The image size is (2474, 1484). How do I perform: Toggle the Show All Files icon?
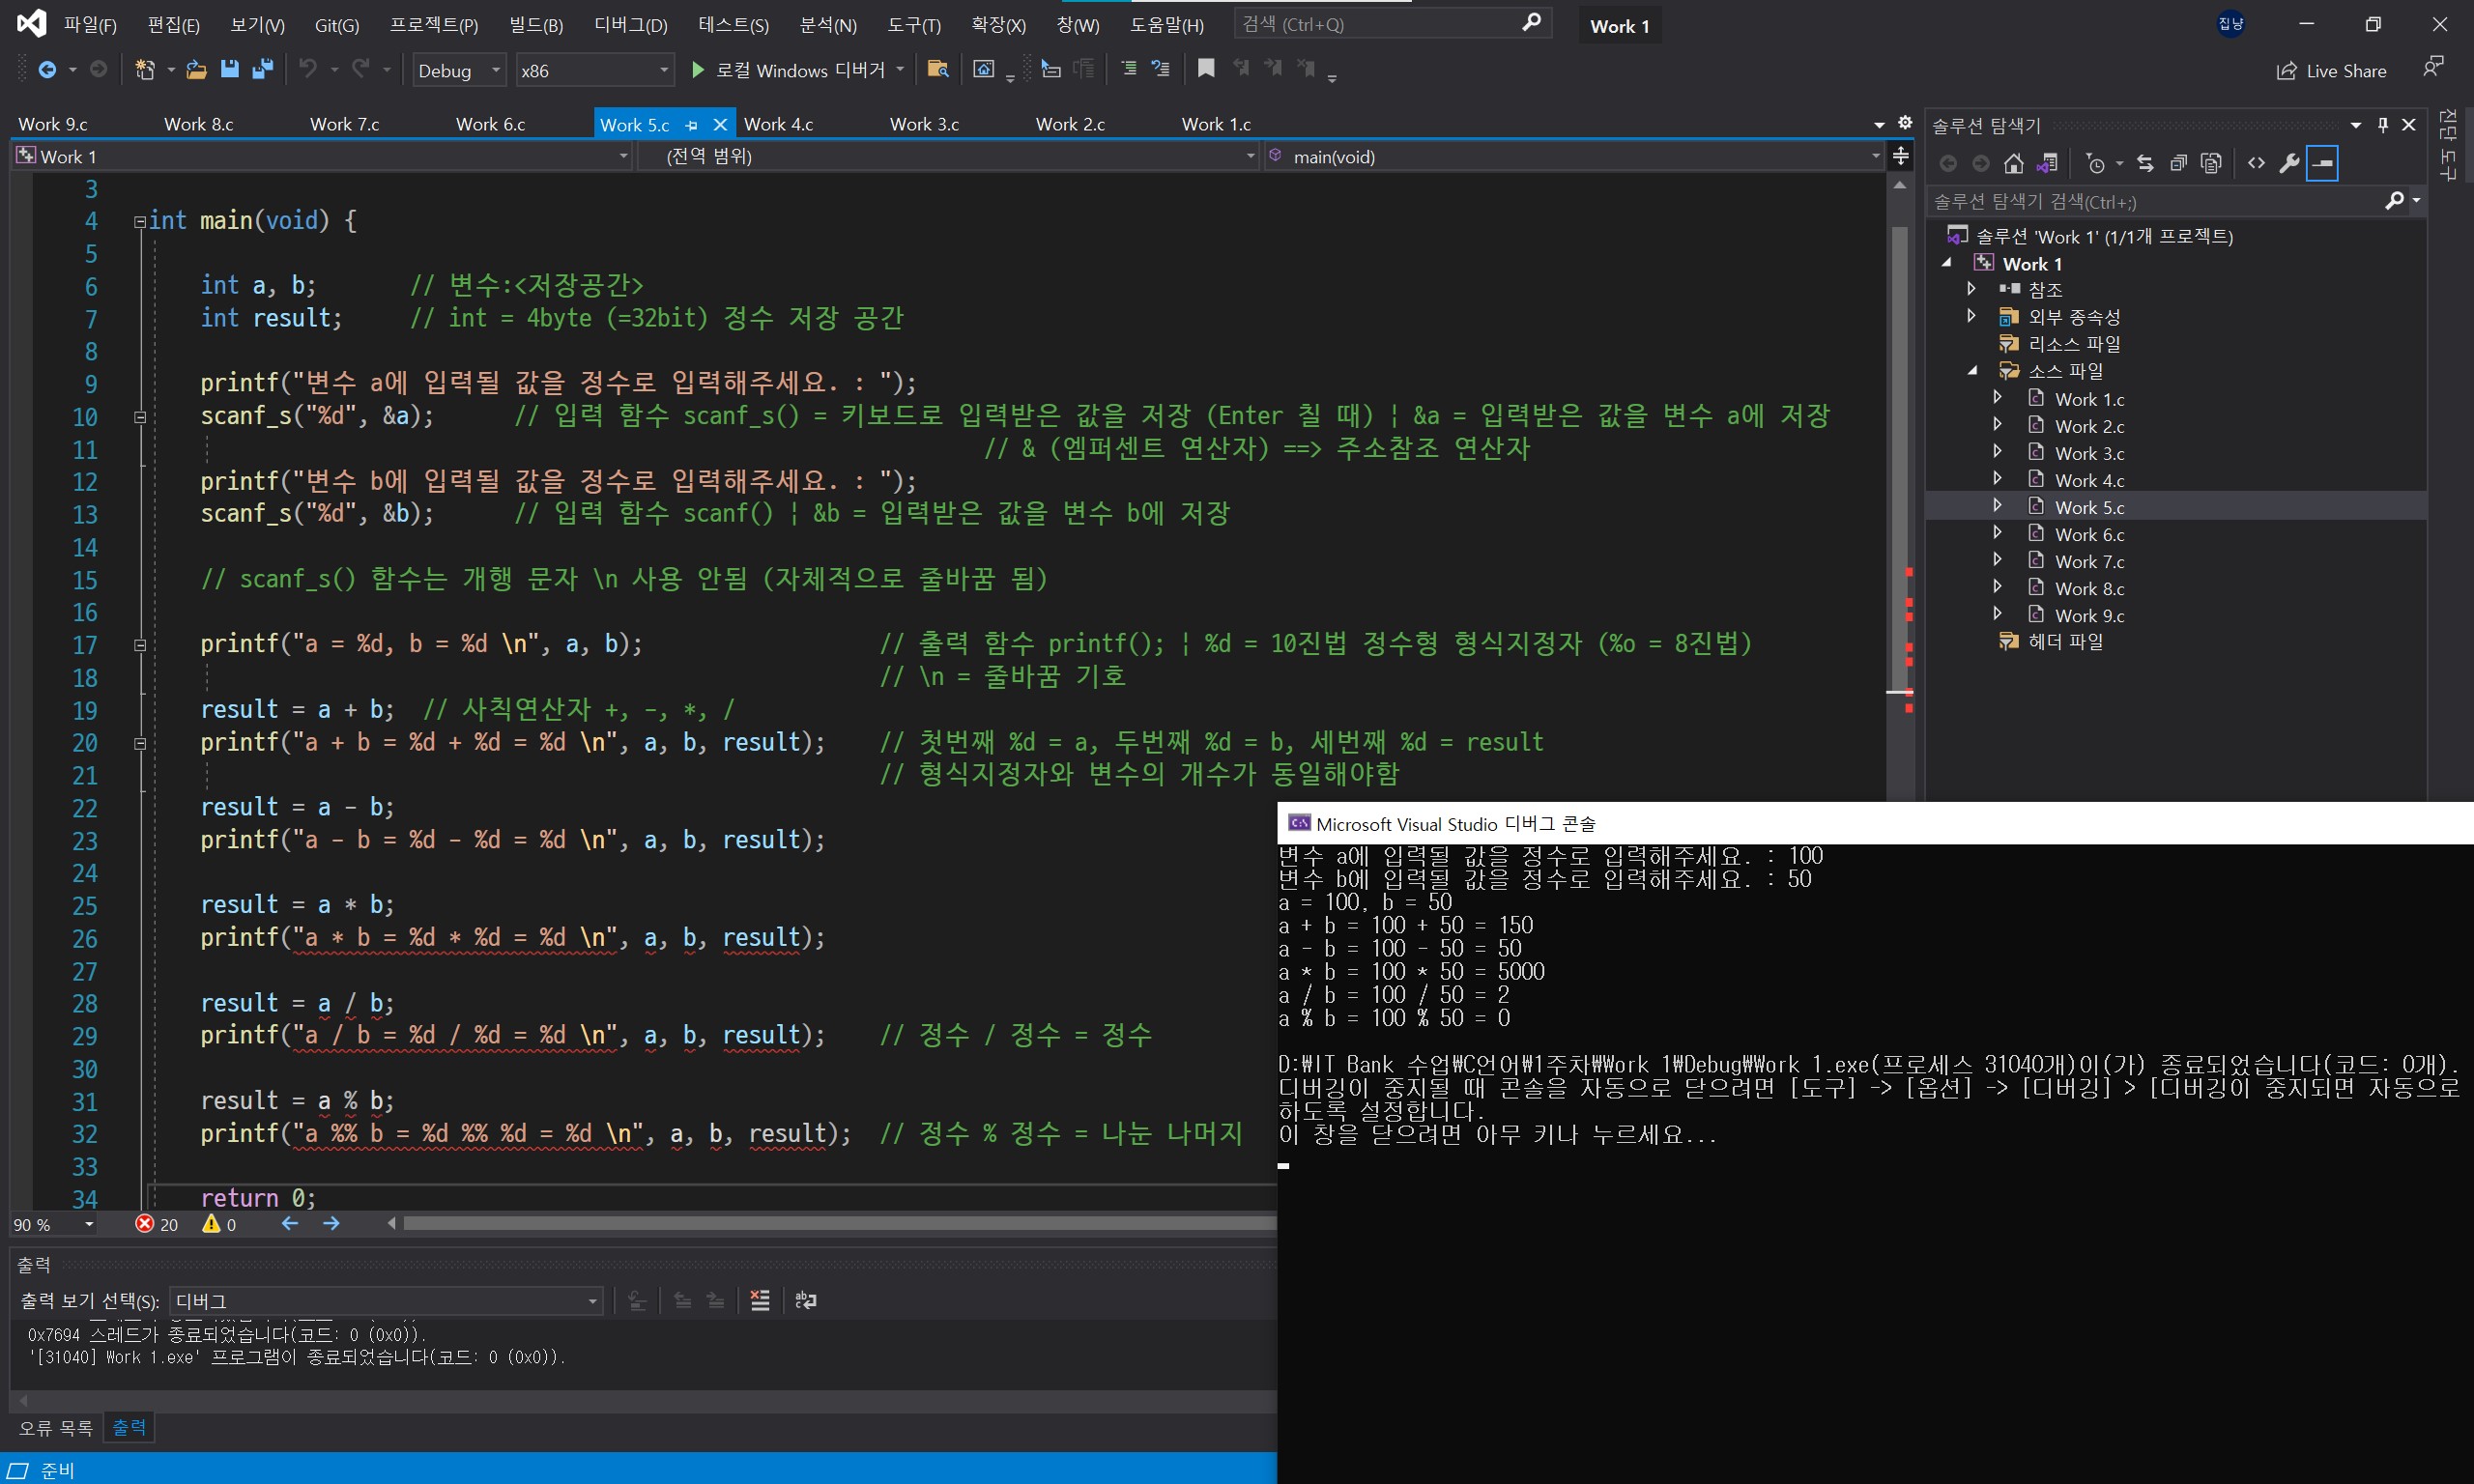[x=2211, y=164]
